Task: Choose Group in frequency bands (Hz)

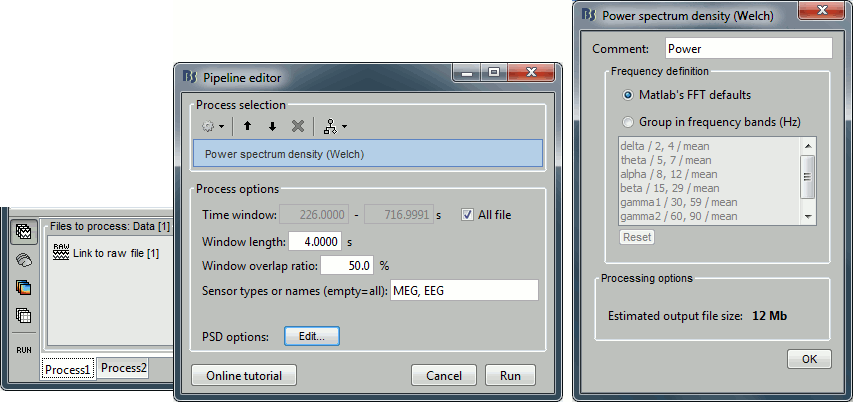Action: click(628, 122)
